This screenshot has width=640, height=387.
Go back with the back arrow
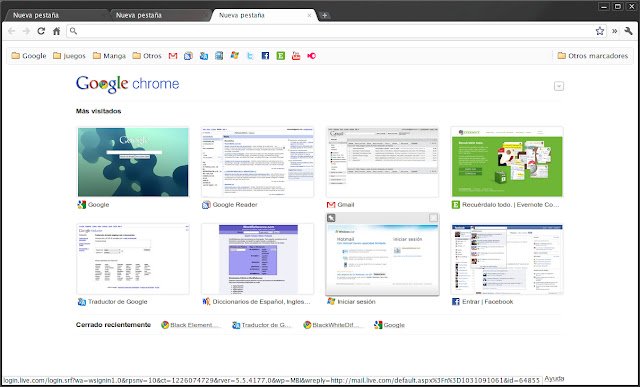[11, 31]
